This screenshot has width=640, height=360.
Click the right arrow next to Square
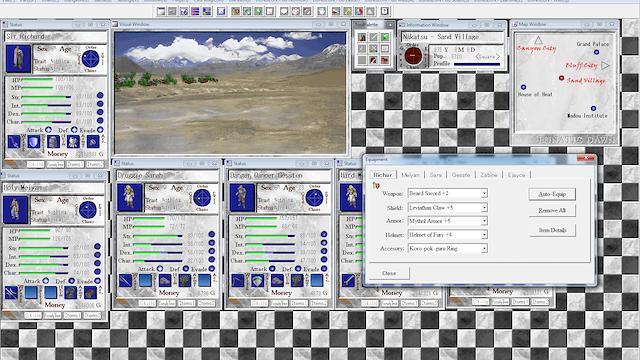point(498,57)
